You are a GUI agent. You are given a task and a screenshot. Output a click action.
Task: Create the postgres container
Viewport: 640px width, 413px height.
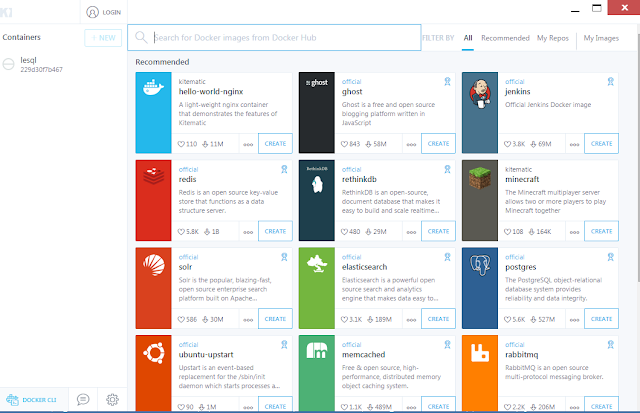(601, 319)
